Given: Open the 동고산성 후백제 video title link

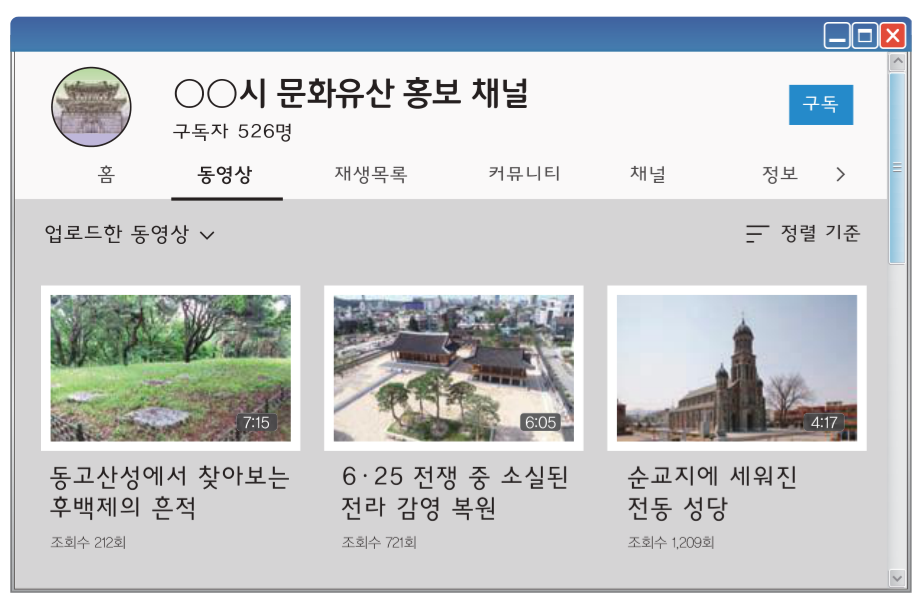Looking at the screenshot, I should (x=160, y=489).
